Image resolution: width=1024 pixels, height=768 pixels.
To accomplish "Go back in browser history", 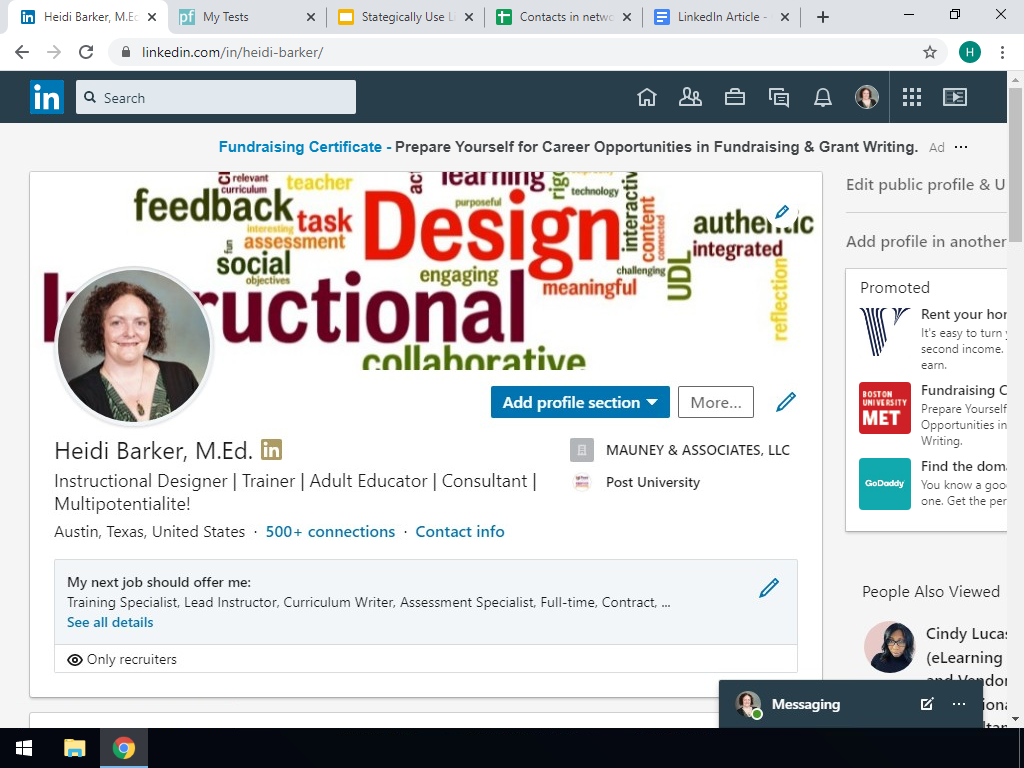I will tap(22, 52).
